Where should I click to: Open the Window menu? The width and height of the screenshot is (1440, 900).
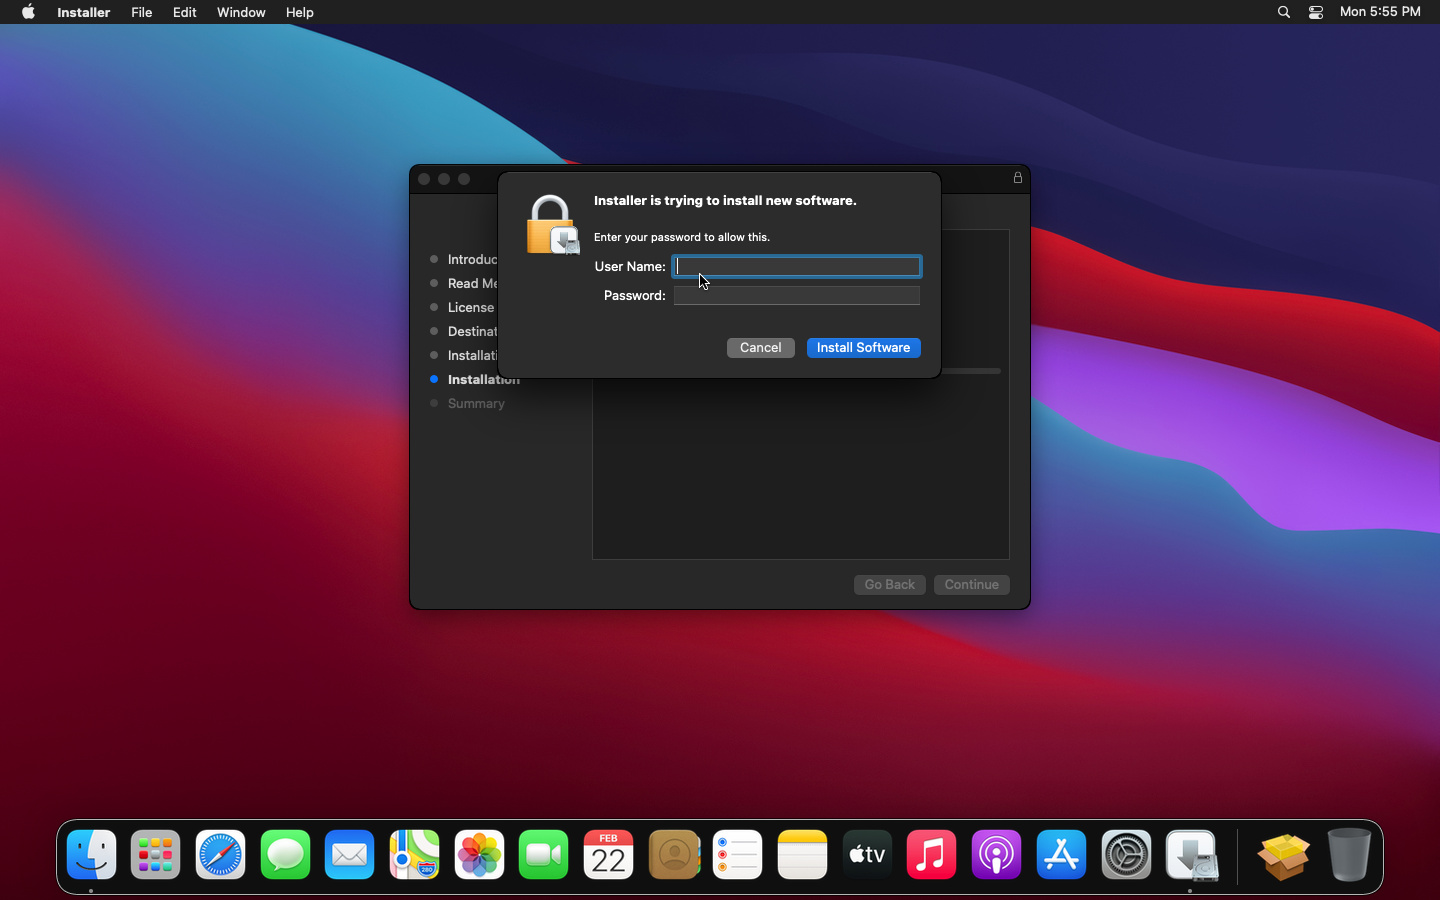(x=241, y=12)
